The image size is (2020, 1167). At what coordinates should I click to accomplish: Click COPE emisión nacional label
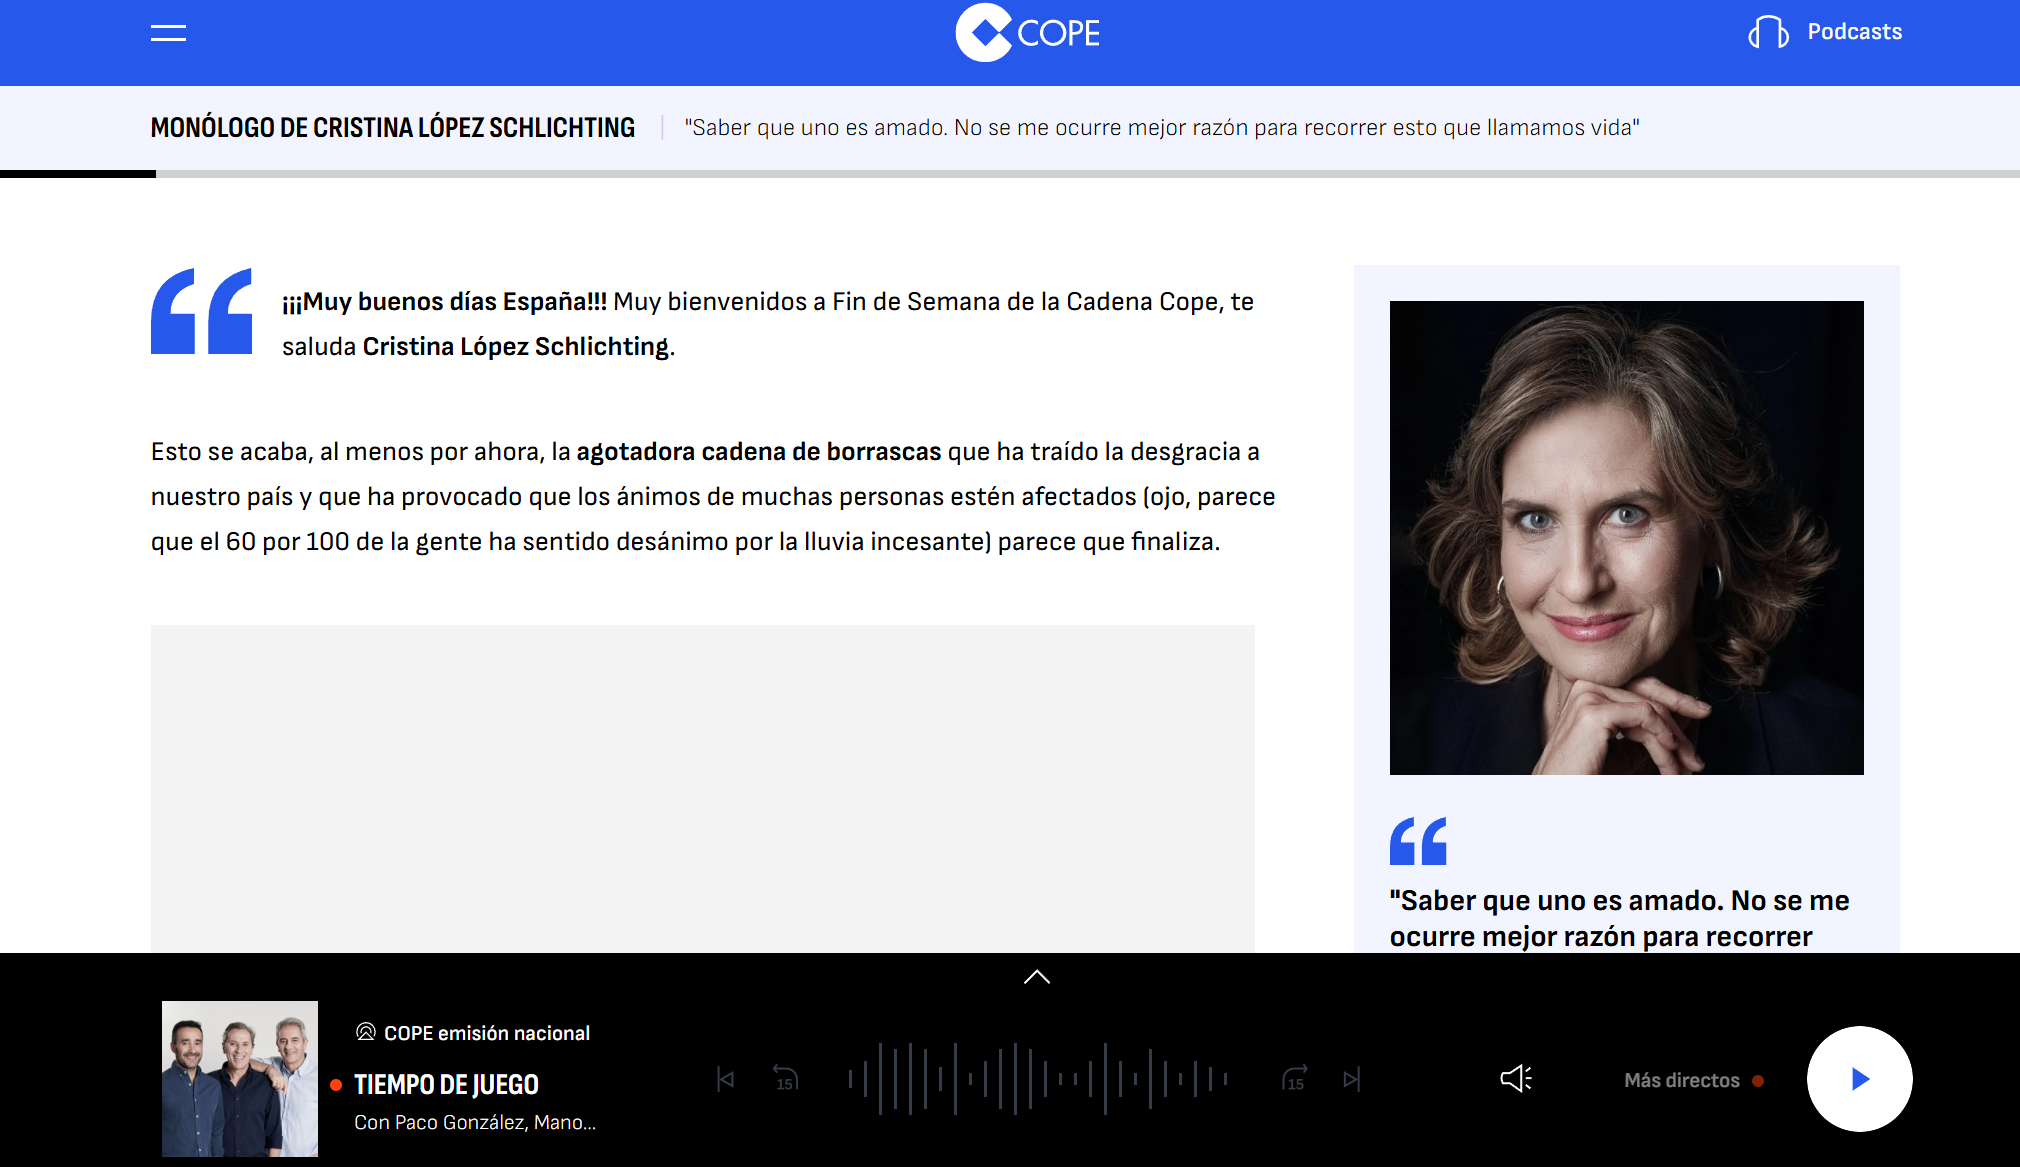click(487, 1033)
